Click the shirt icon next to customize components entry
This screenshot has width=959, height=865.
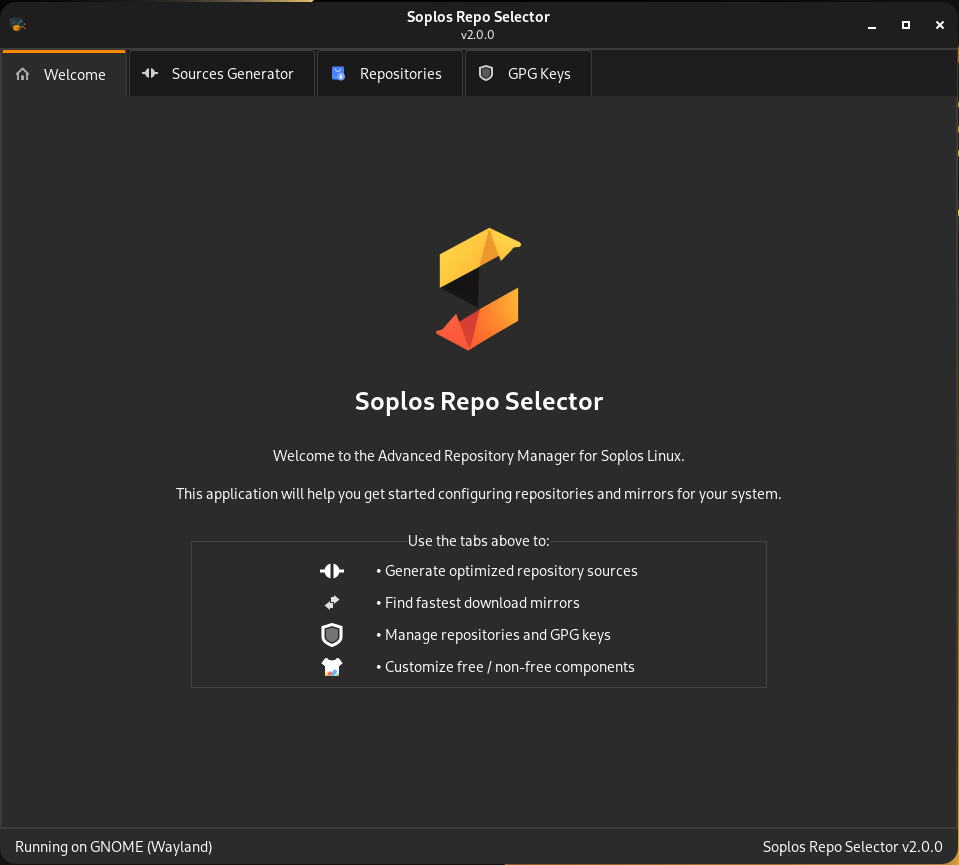tap(331, 667)
